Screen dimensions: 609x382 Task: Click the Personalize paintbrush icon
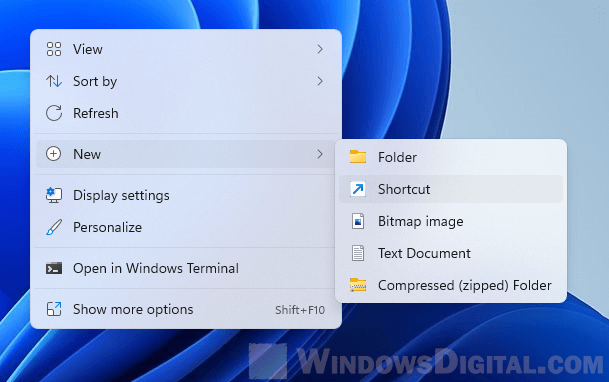point(54,227)
